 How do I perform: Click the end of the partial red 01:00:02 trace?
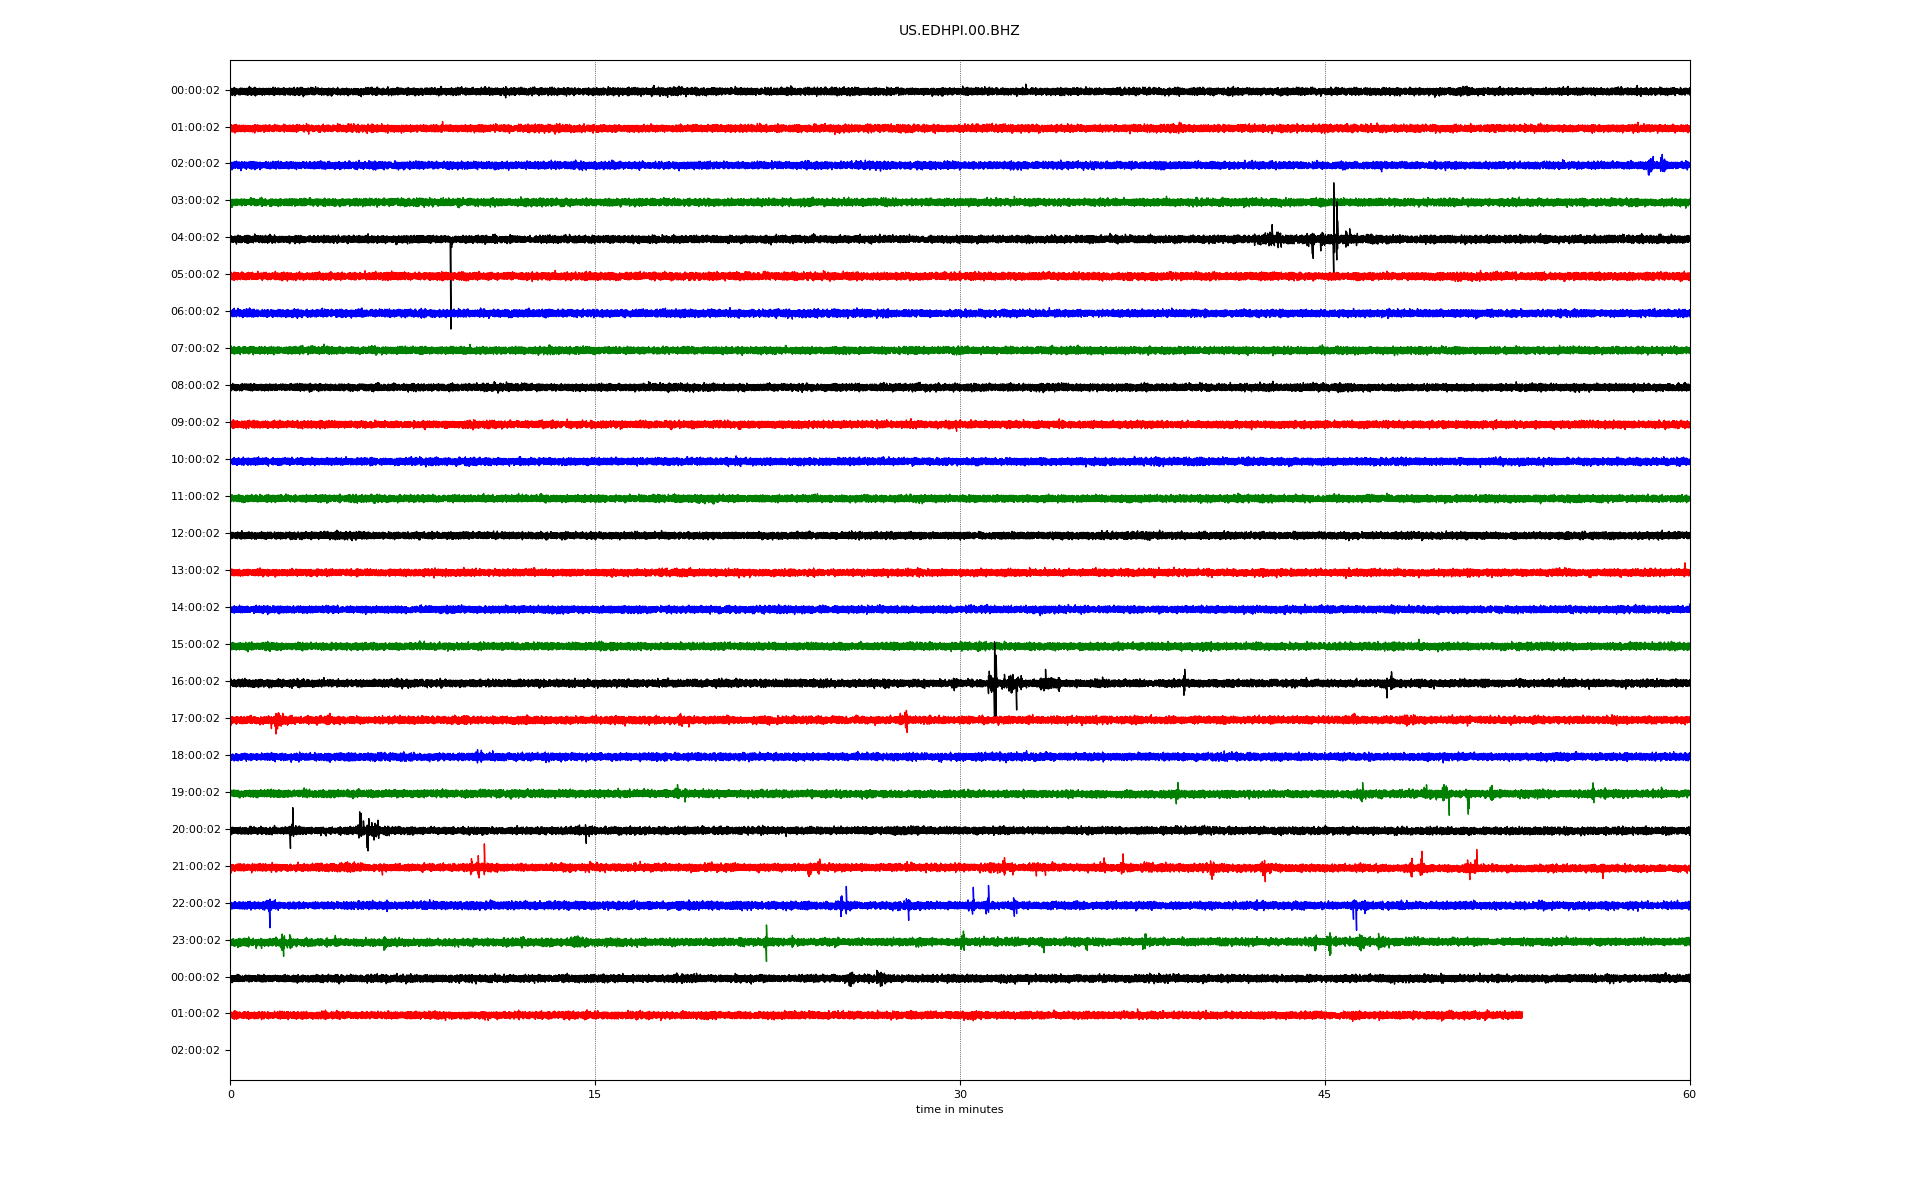(x=1520, y=1015)
